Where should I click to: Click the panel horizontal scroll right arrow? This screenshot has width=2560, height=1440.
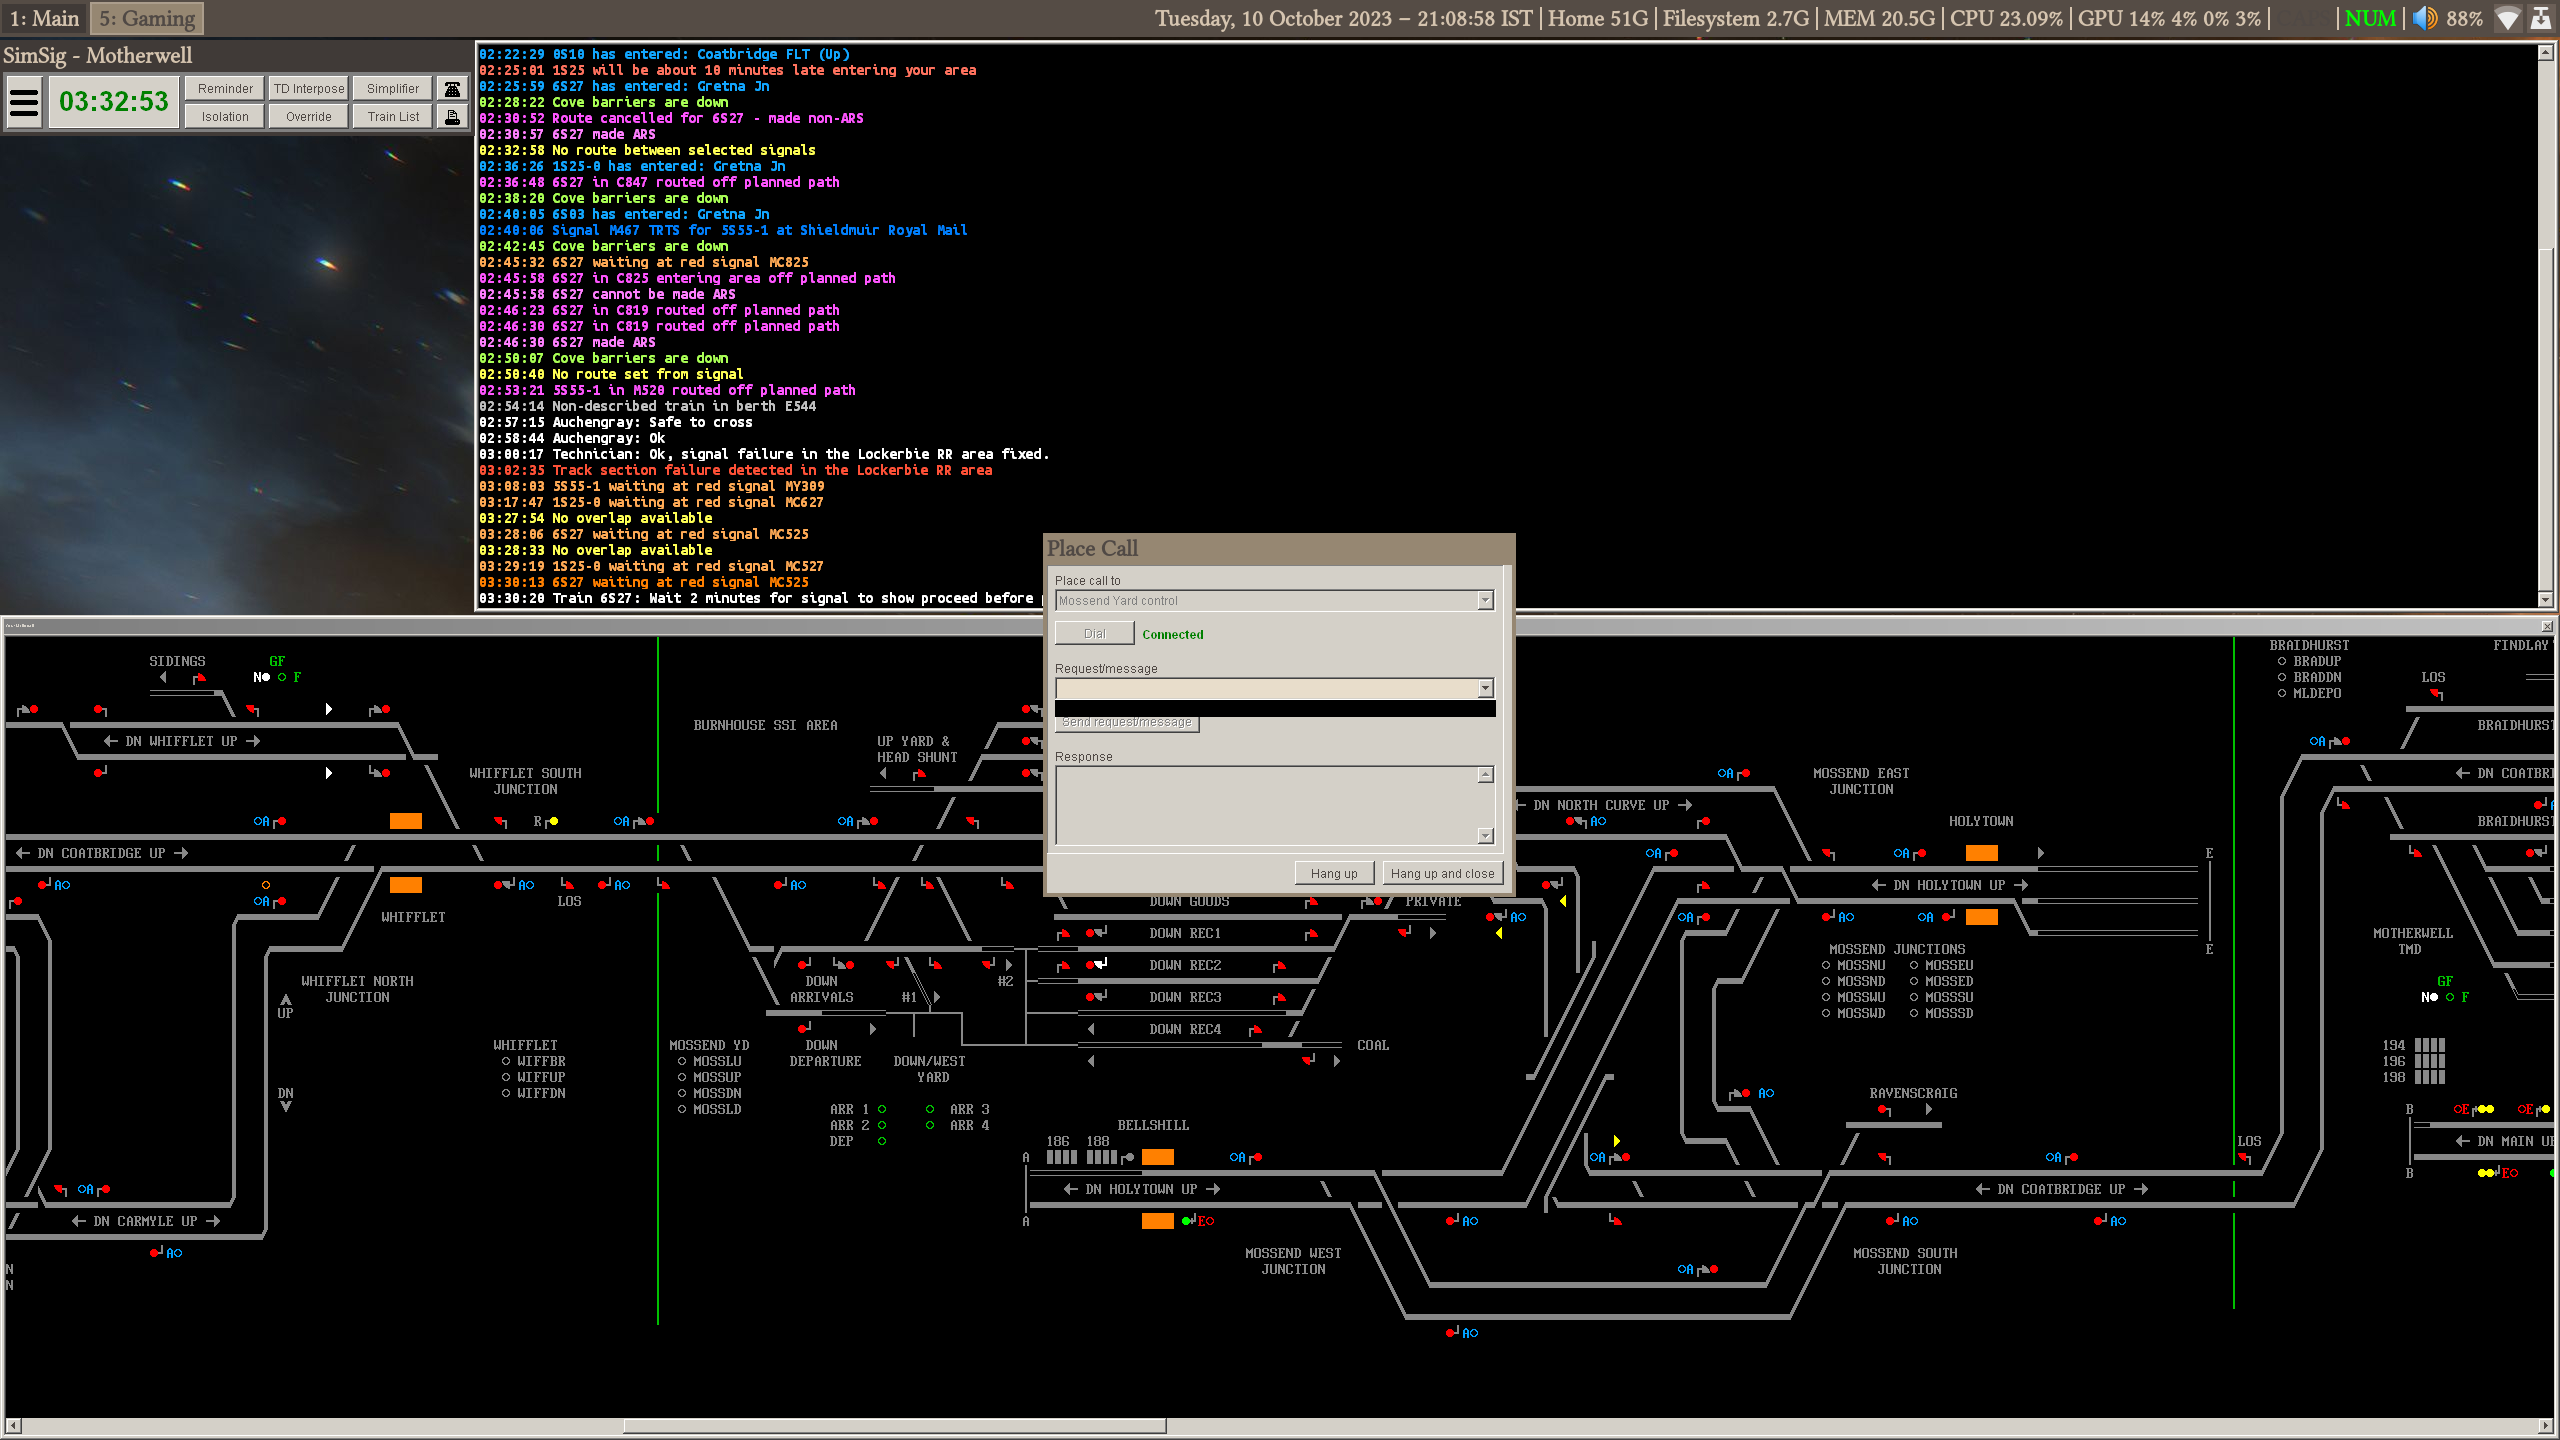[x=2546, y=1425]
